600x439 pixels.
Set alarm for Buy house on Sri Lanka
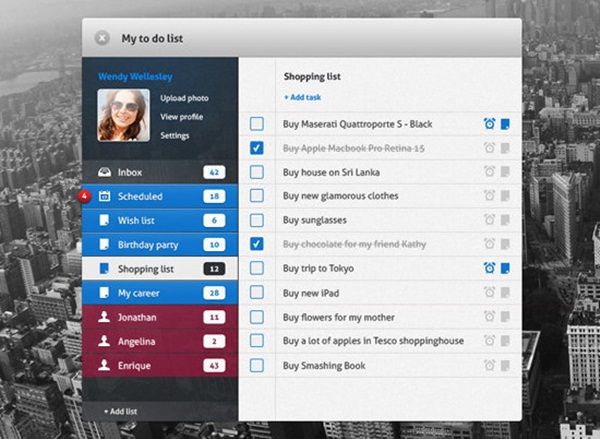click(489, 171)
